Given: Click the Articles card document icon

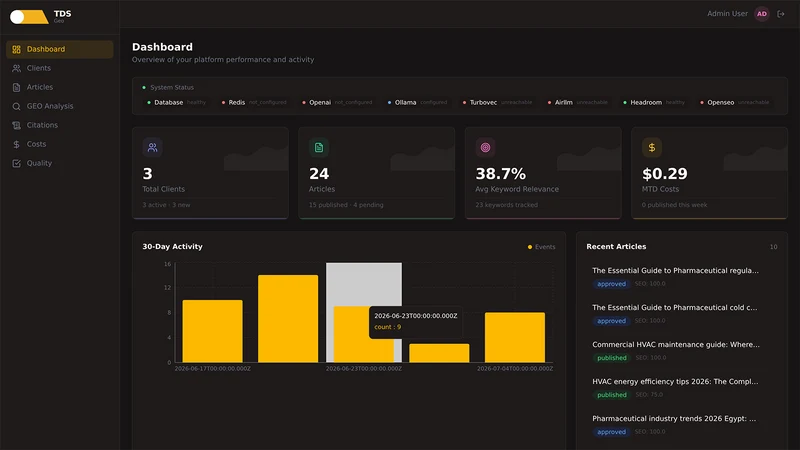Looking at the screenshot, I should pyautogui.click(x=319, y=147).
